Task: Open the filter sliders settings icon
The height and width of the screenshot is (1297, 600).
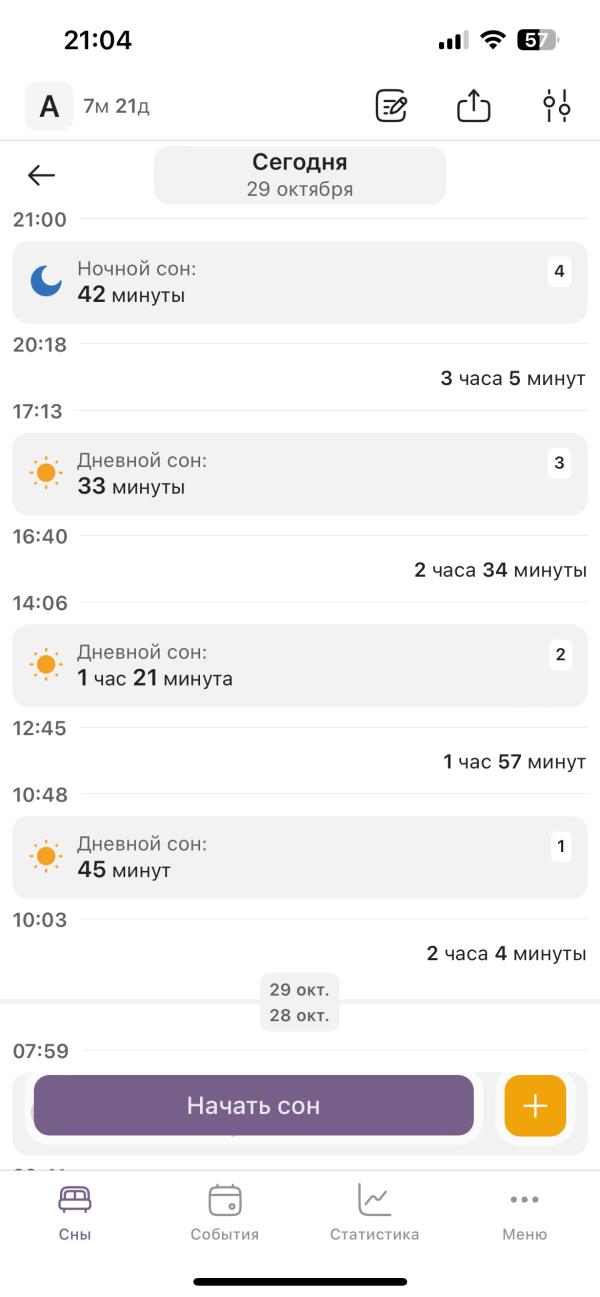Action: [556, 105]
